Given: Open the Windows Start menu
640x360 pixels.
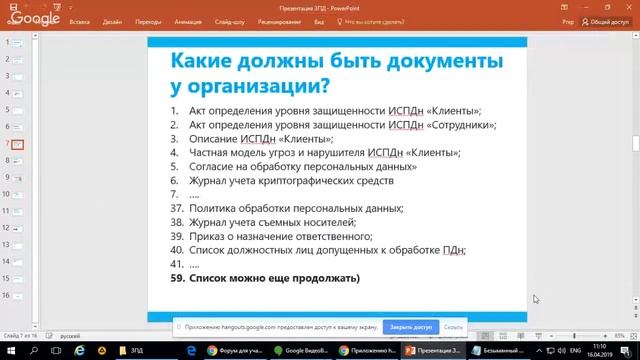Looking at the screenshot, I should coord(11,351).
